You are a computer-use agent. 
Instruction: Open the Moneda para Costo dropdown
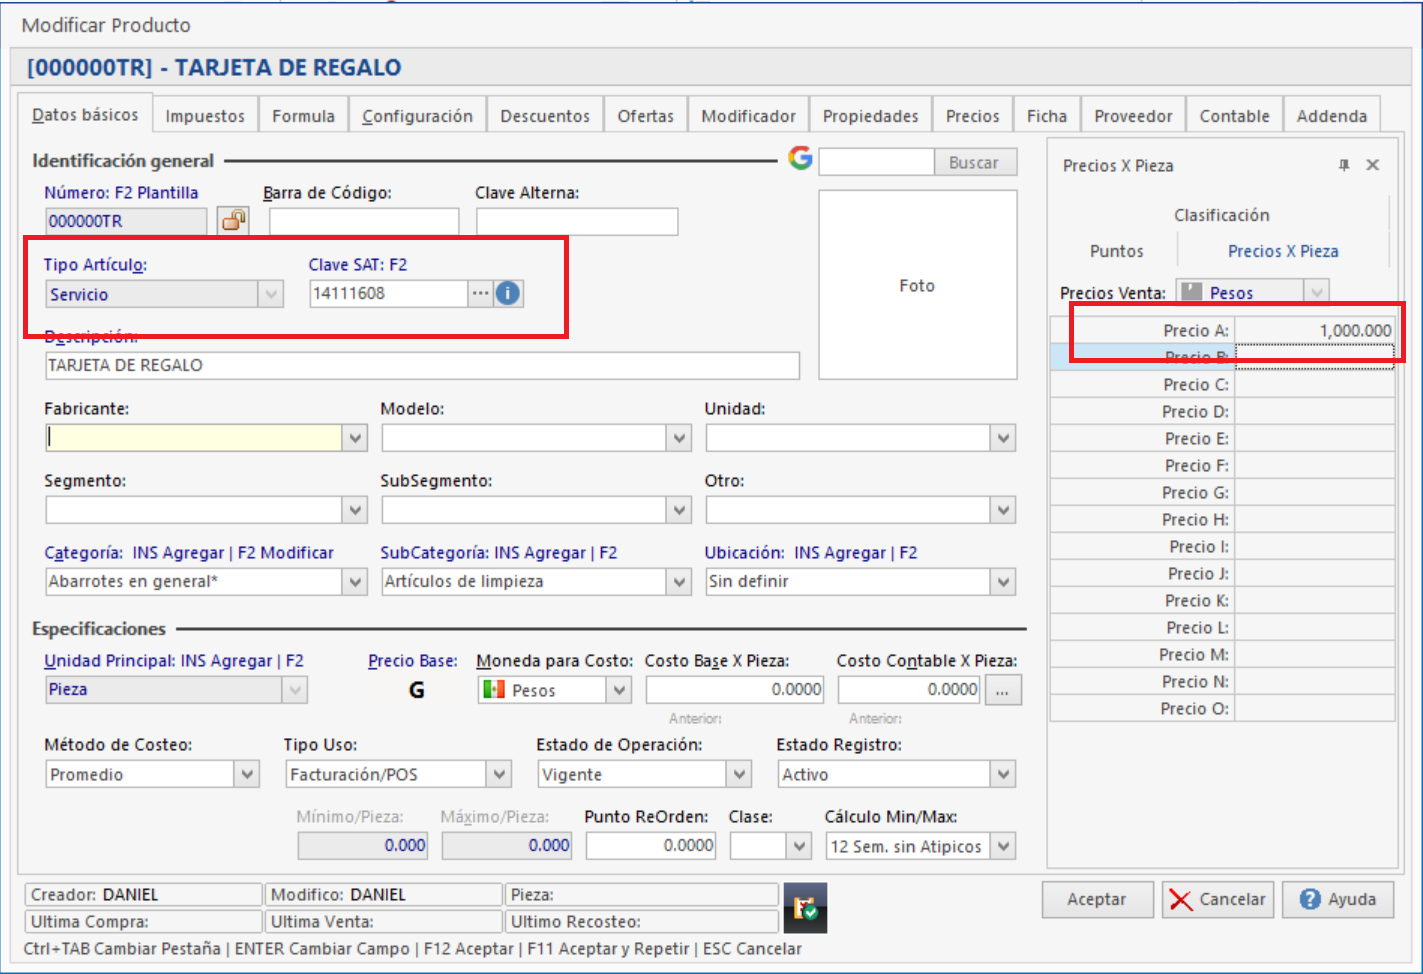[619, 690]
